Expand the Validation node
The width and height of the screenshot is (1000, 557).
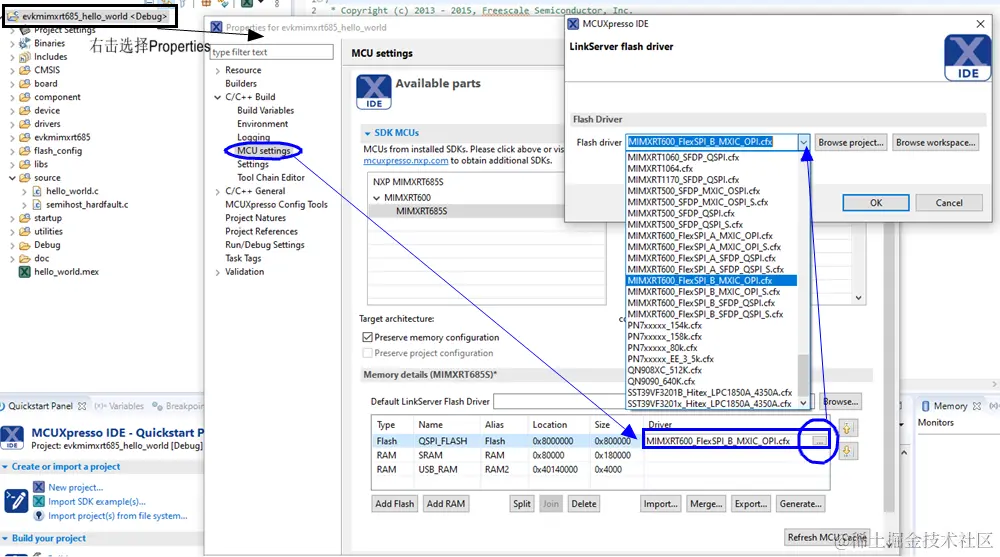pos(217,272)
